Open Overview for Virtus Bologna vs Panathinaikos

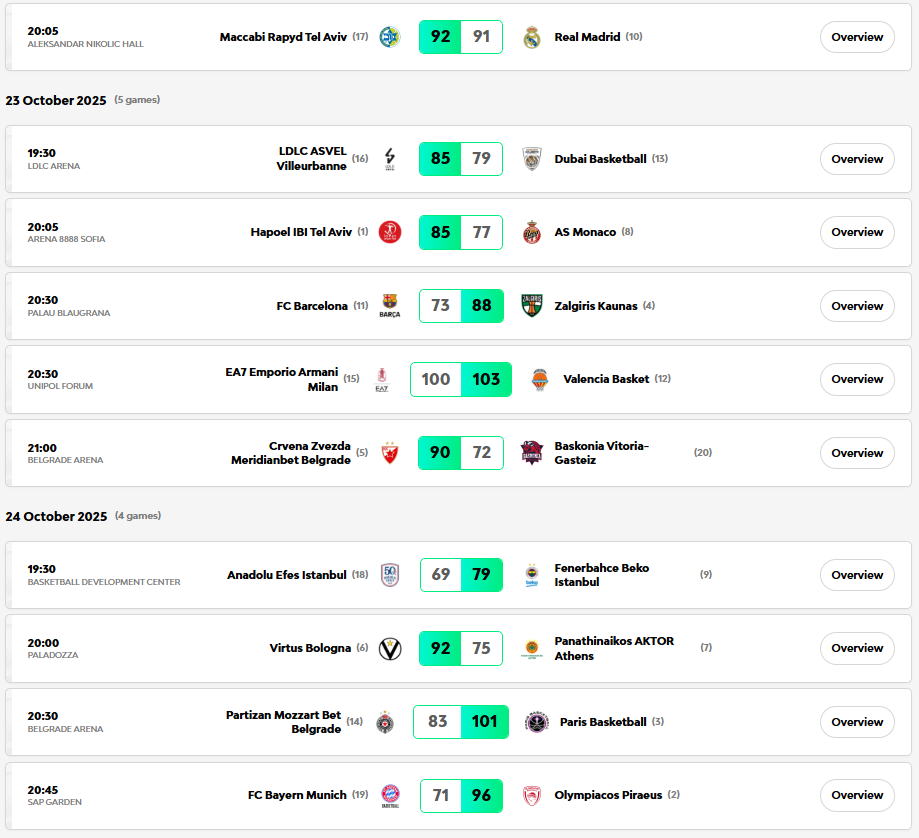857,648
